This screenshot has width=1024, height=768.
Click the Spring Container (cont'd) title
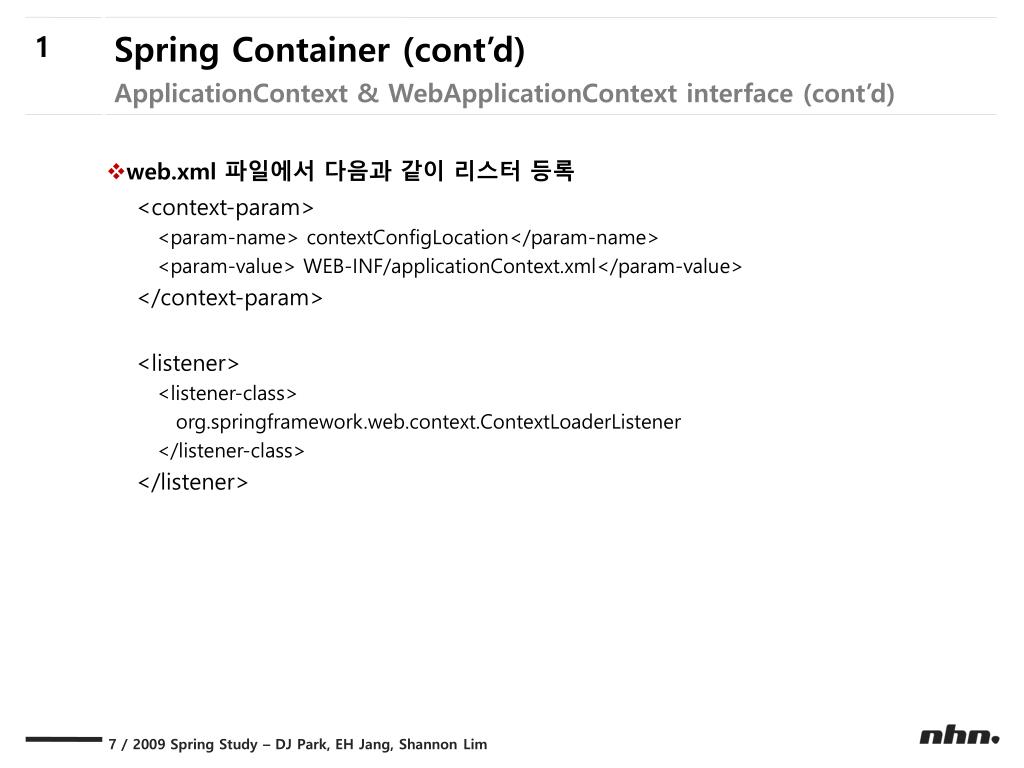(x=319, y=51)
